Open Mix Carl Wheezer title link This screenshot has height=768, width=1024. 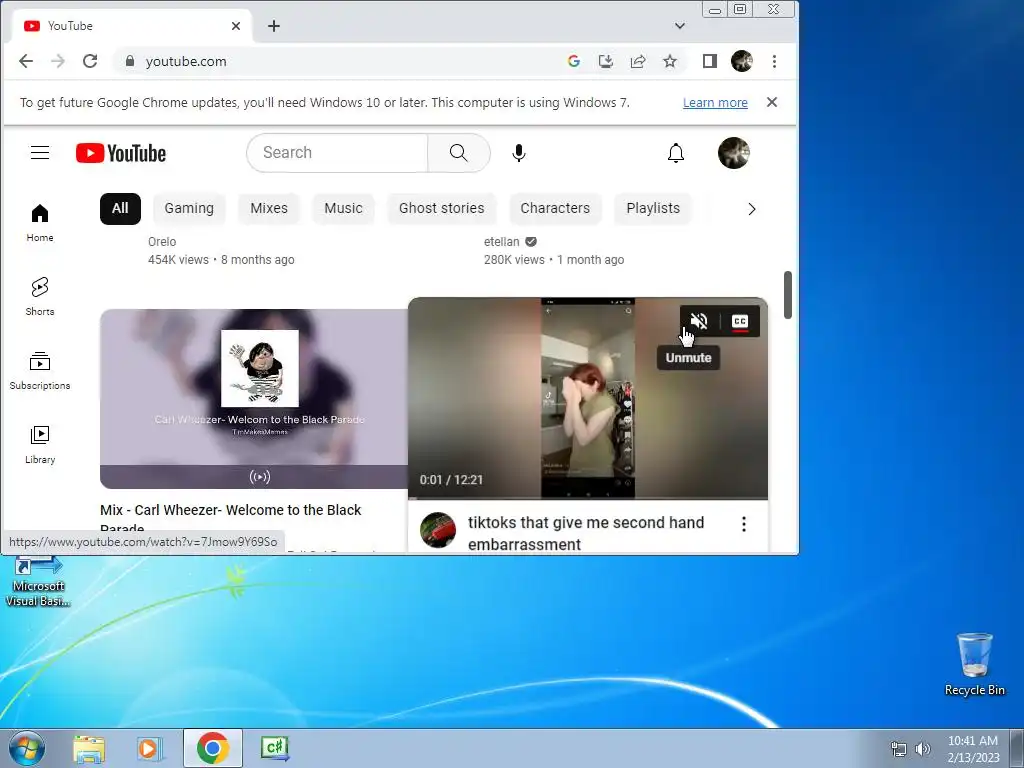pos(231,519)
